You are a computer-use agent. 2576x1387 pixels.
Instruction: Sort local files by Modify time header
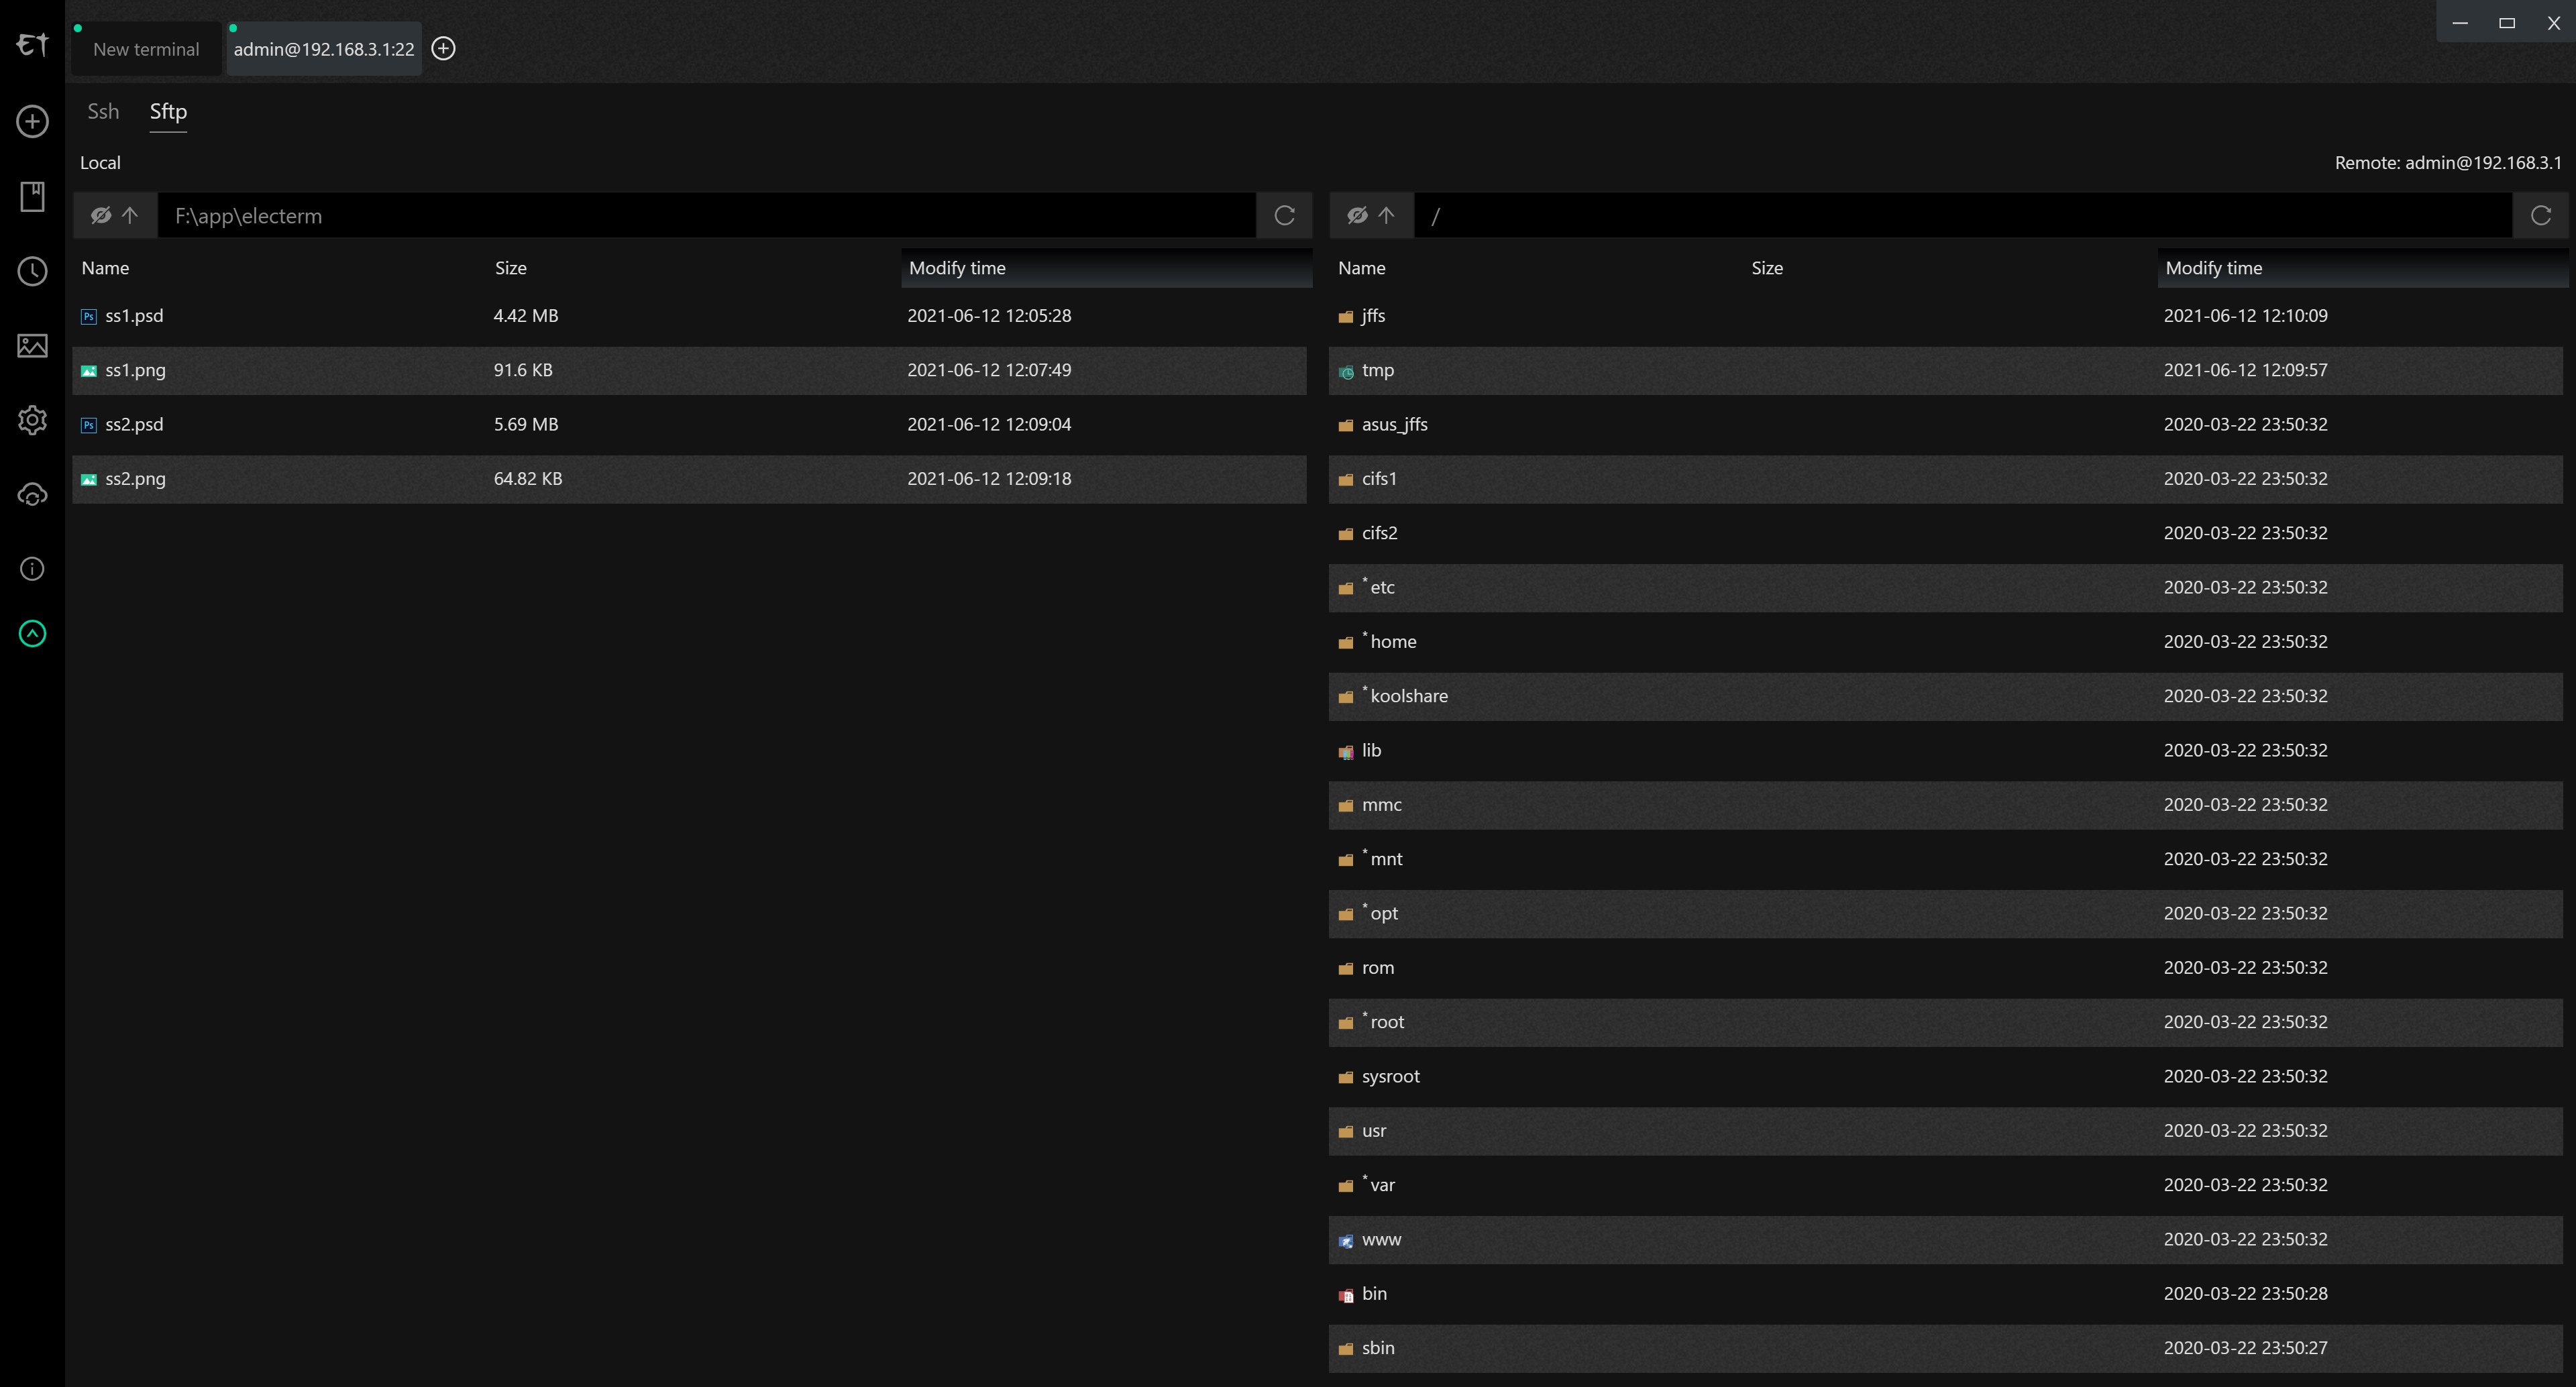957,268
